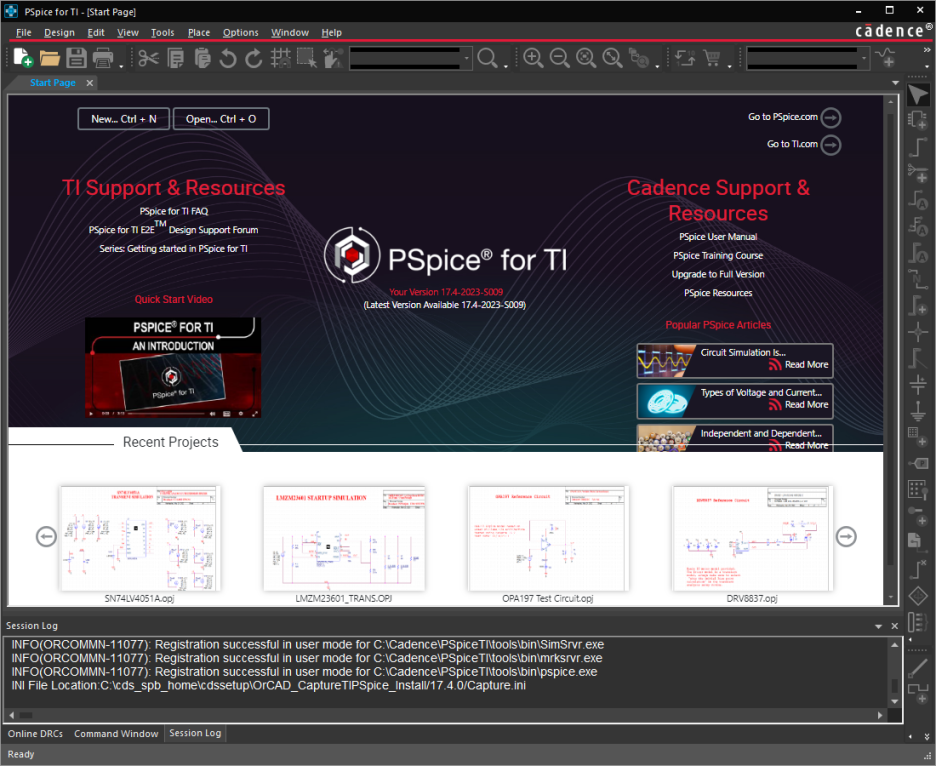Click the New document toolbar icon
Screen dimensions: 936x766
click(23, 58)
